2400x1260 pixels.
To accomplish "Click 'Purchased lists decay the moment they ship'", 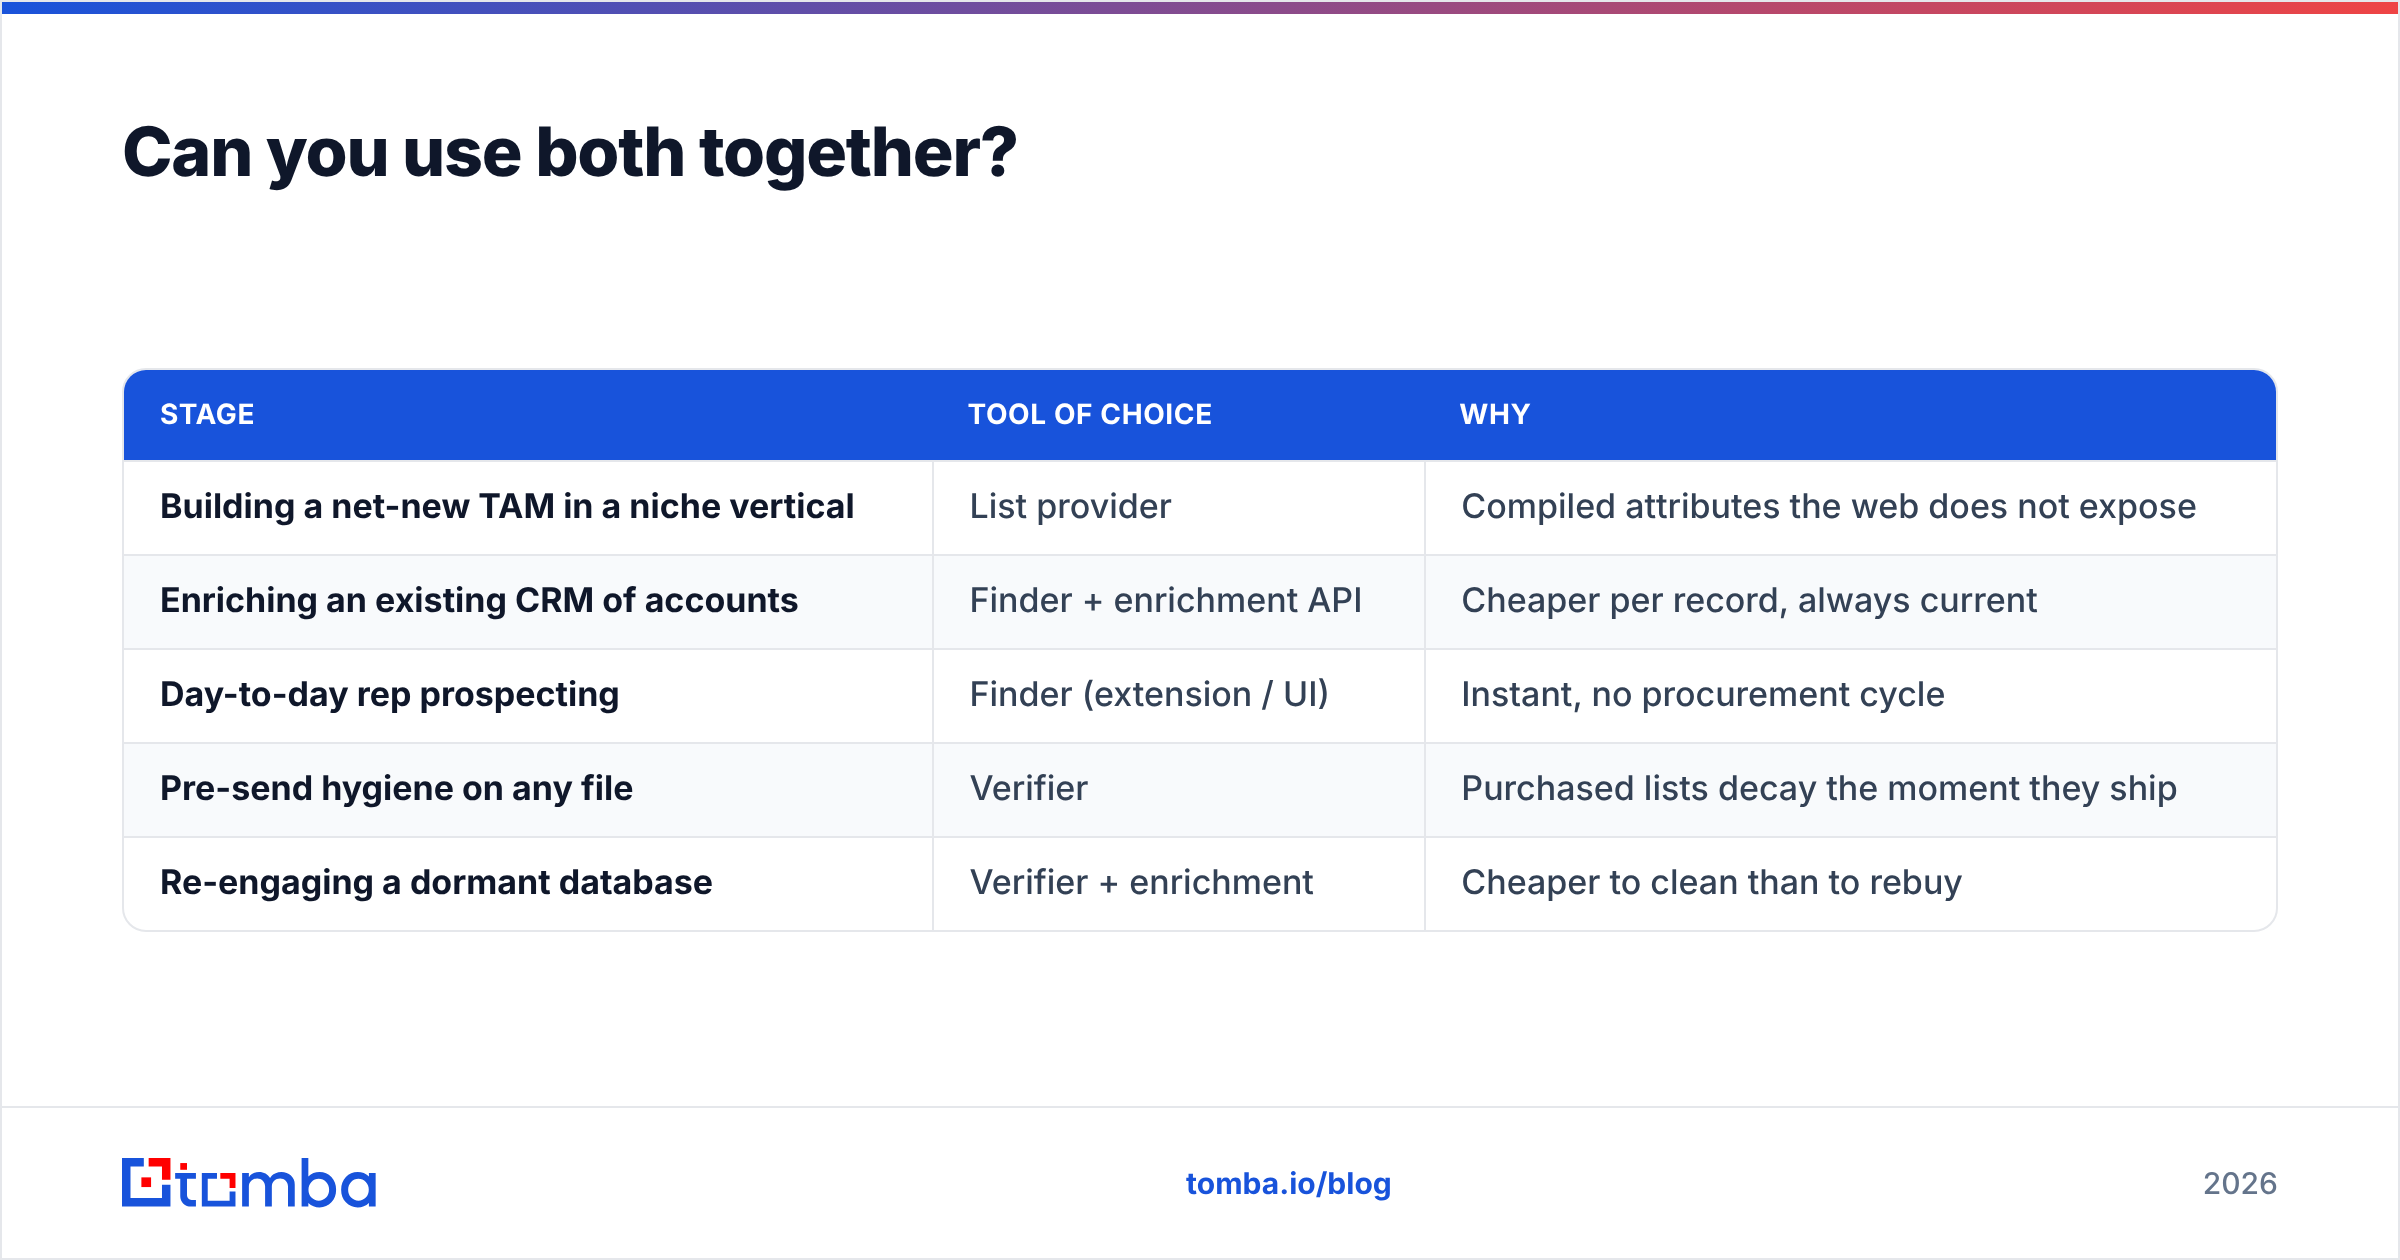I will [1818, 788].
